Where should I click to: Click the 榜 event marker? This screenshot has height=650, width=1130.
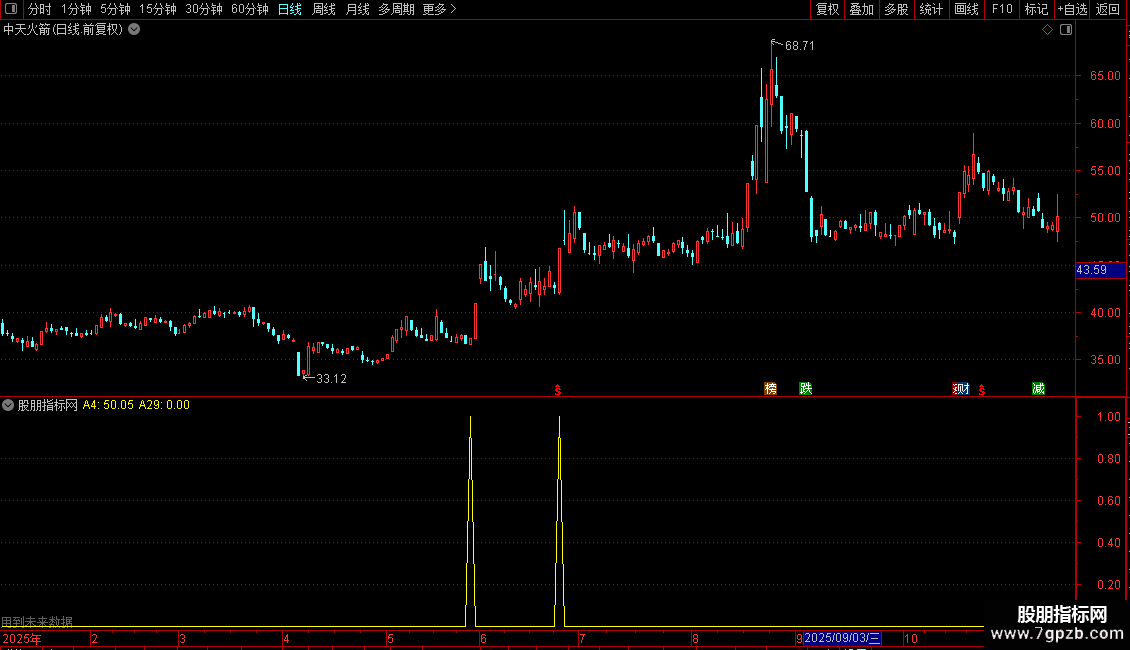coord(770,388)
